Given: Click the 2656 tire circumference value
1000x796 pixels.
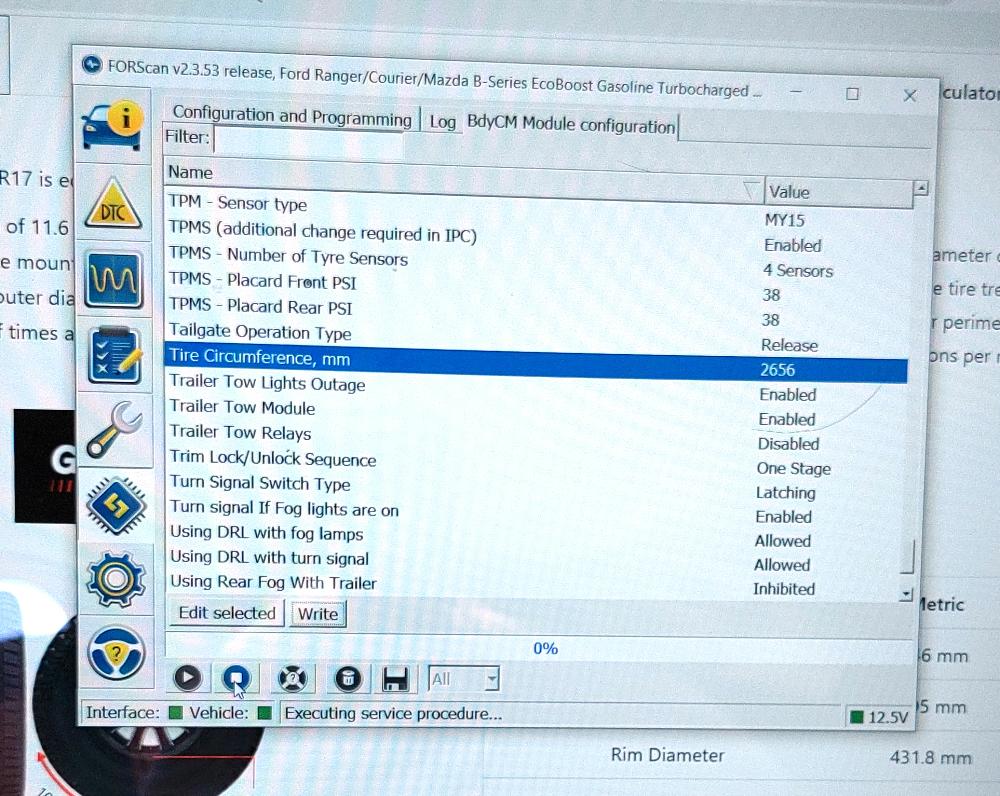Looking at the screenshot, I should (x=778, y=370).
